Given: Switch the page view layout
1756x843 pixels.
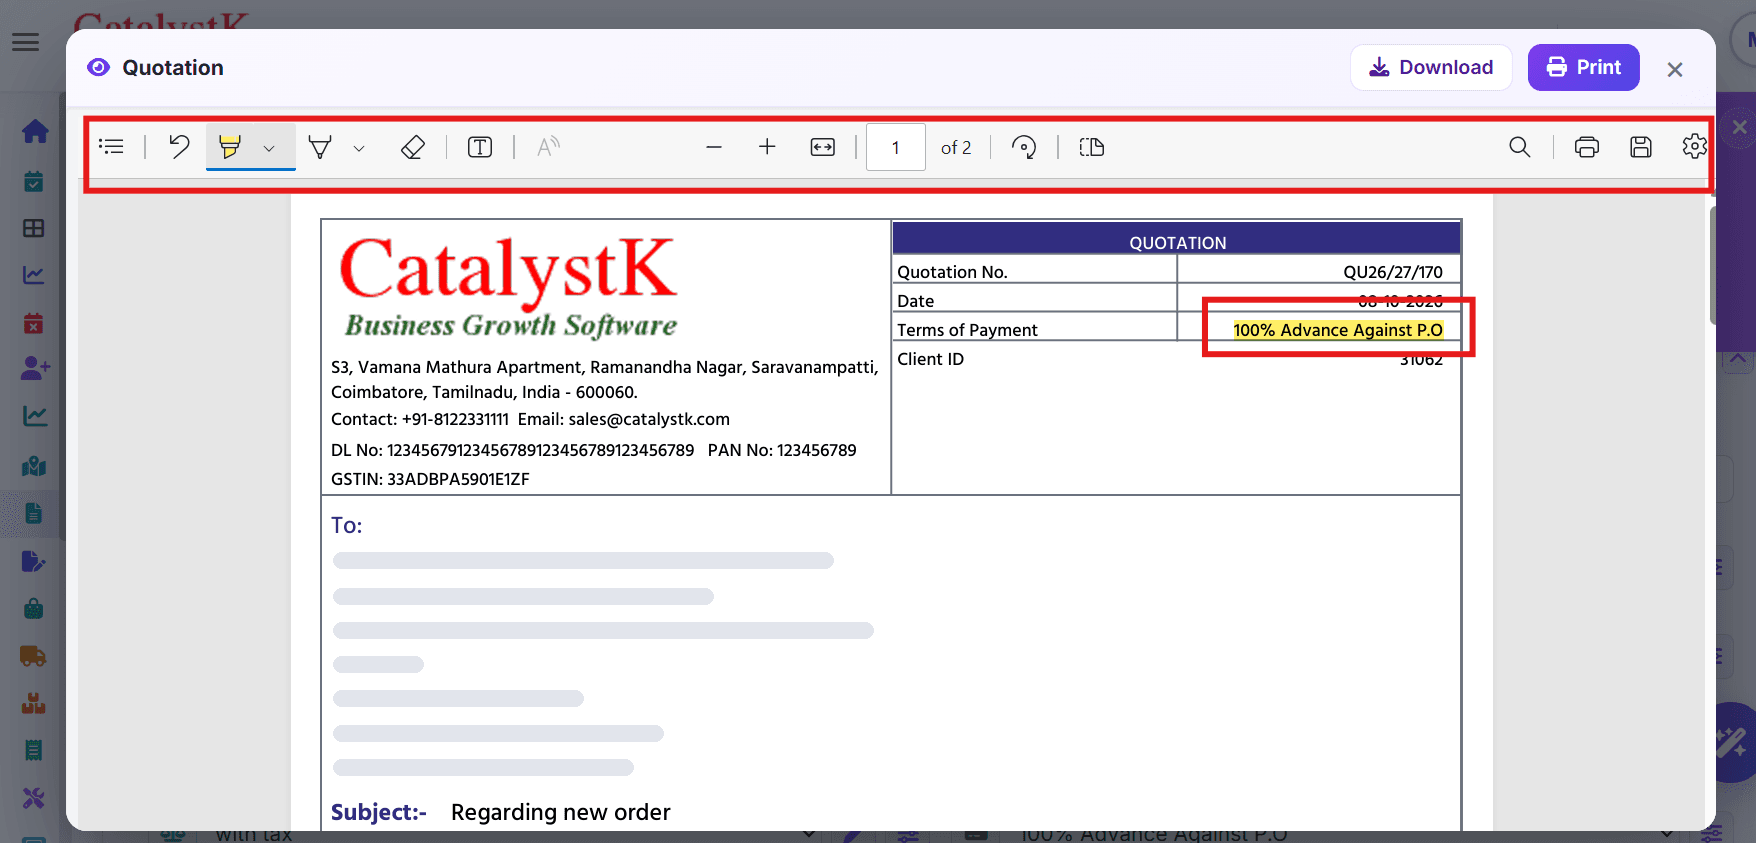Looking at the screenshot, I should 1092,147.
